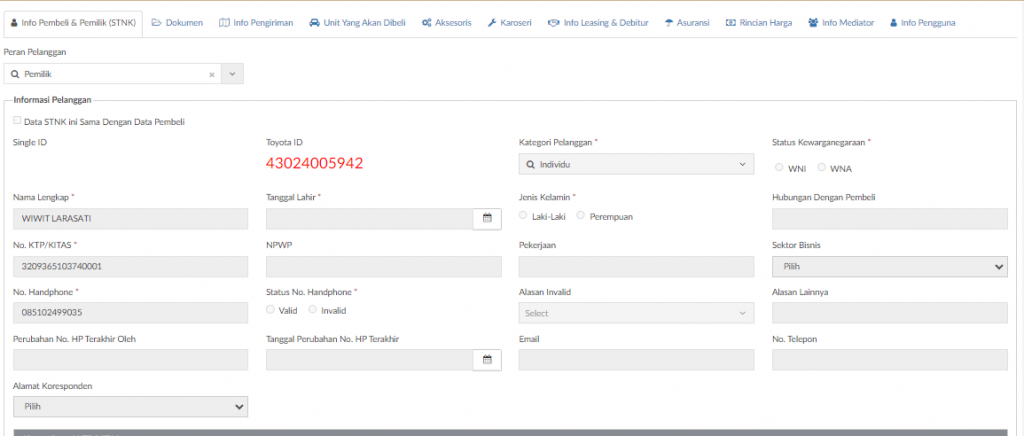
Task: Open the Tanggal Perubahan No. HP calendar icon
Action: pyautogui.click(x=487, y=360)
